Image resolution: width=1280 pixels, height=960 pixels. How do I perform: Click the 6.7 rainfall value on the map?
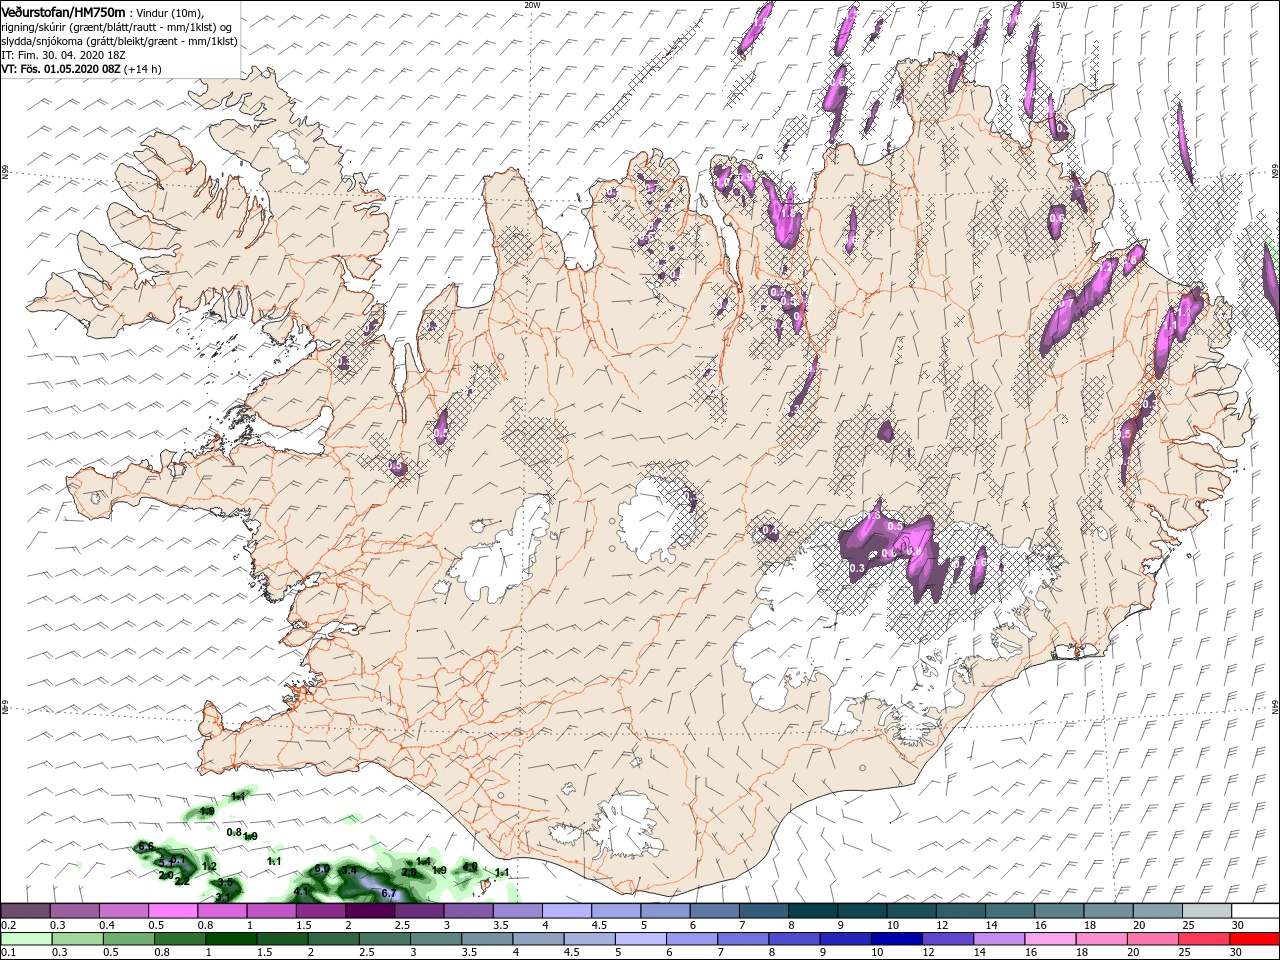point(390,893)
